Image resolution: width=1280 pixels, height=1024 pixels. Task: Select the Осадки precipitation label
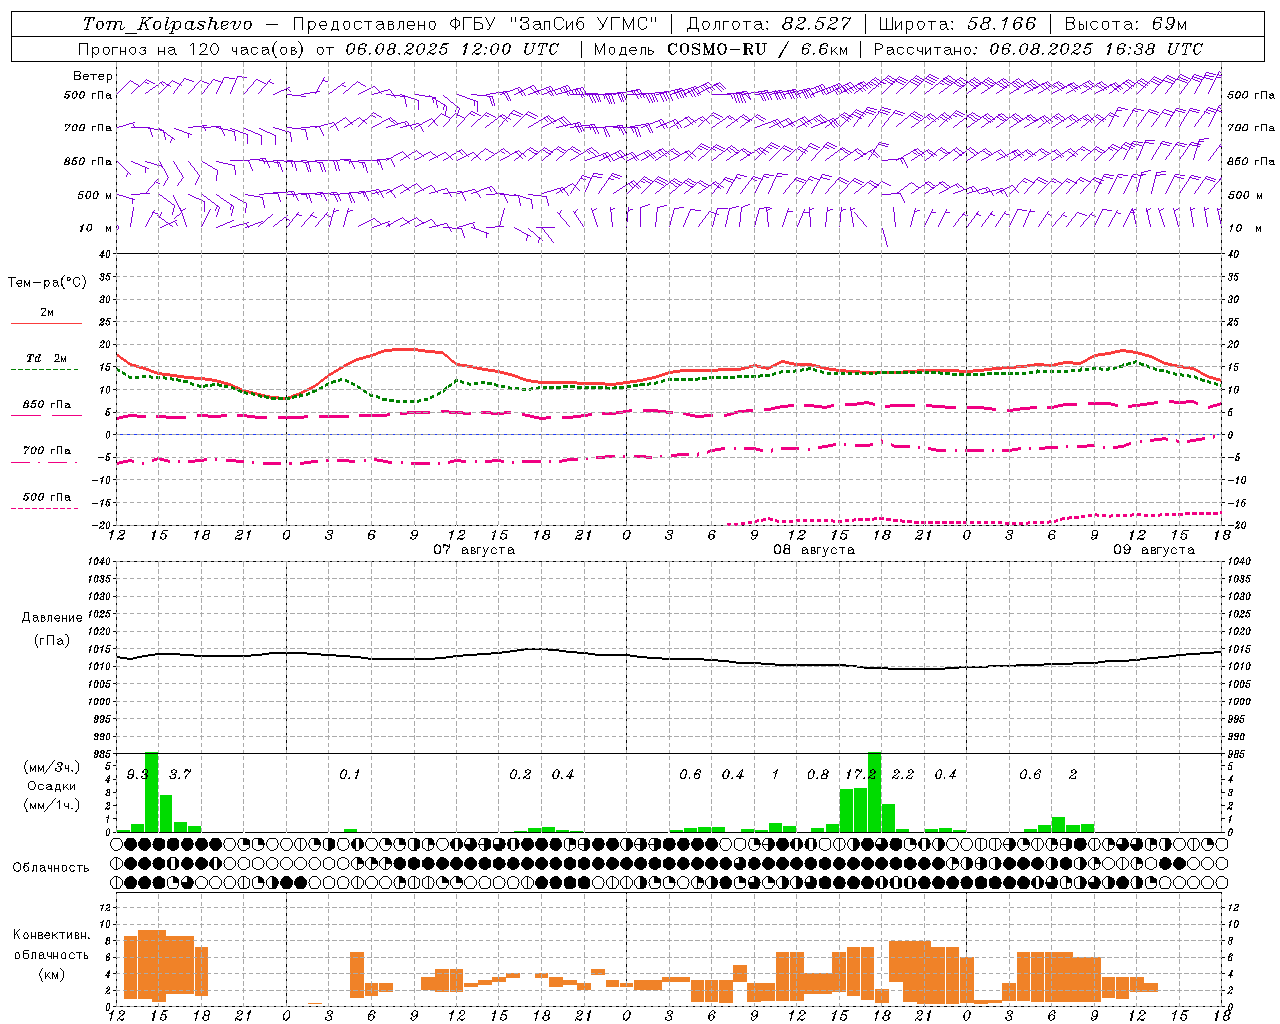click(51, 786)
